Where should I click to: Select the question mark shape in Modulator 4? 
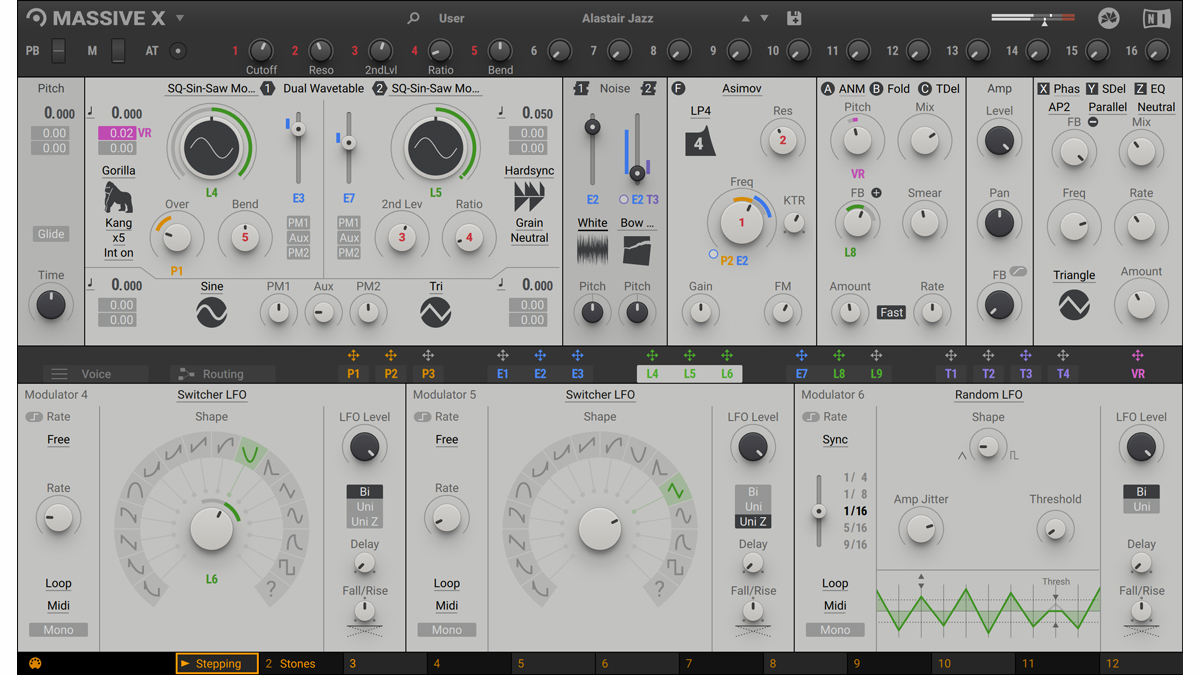click(270, 591)
